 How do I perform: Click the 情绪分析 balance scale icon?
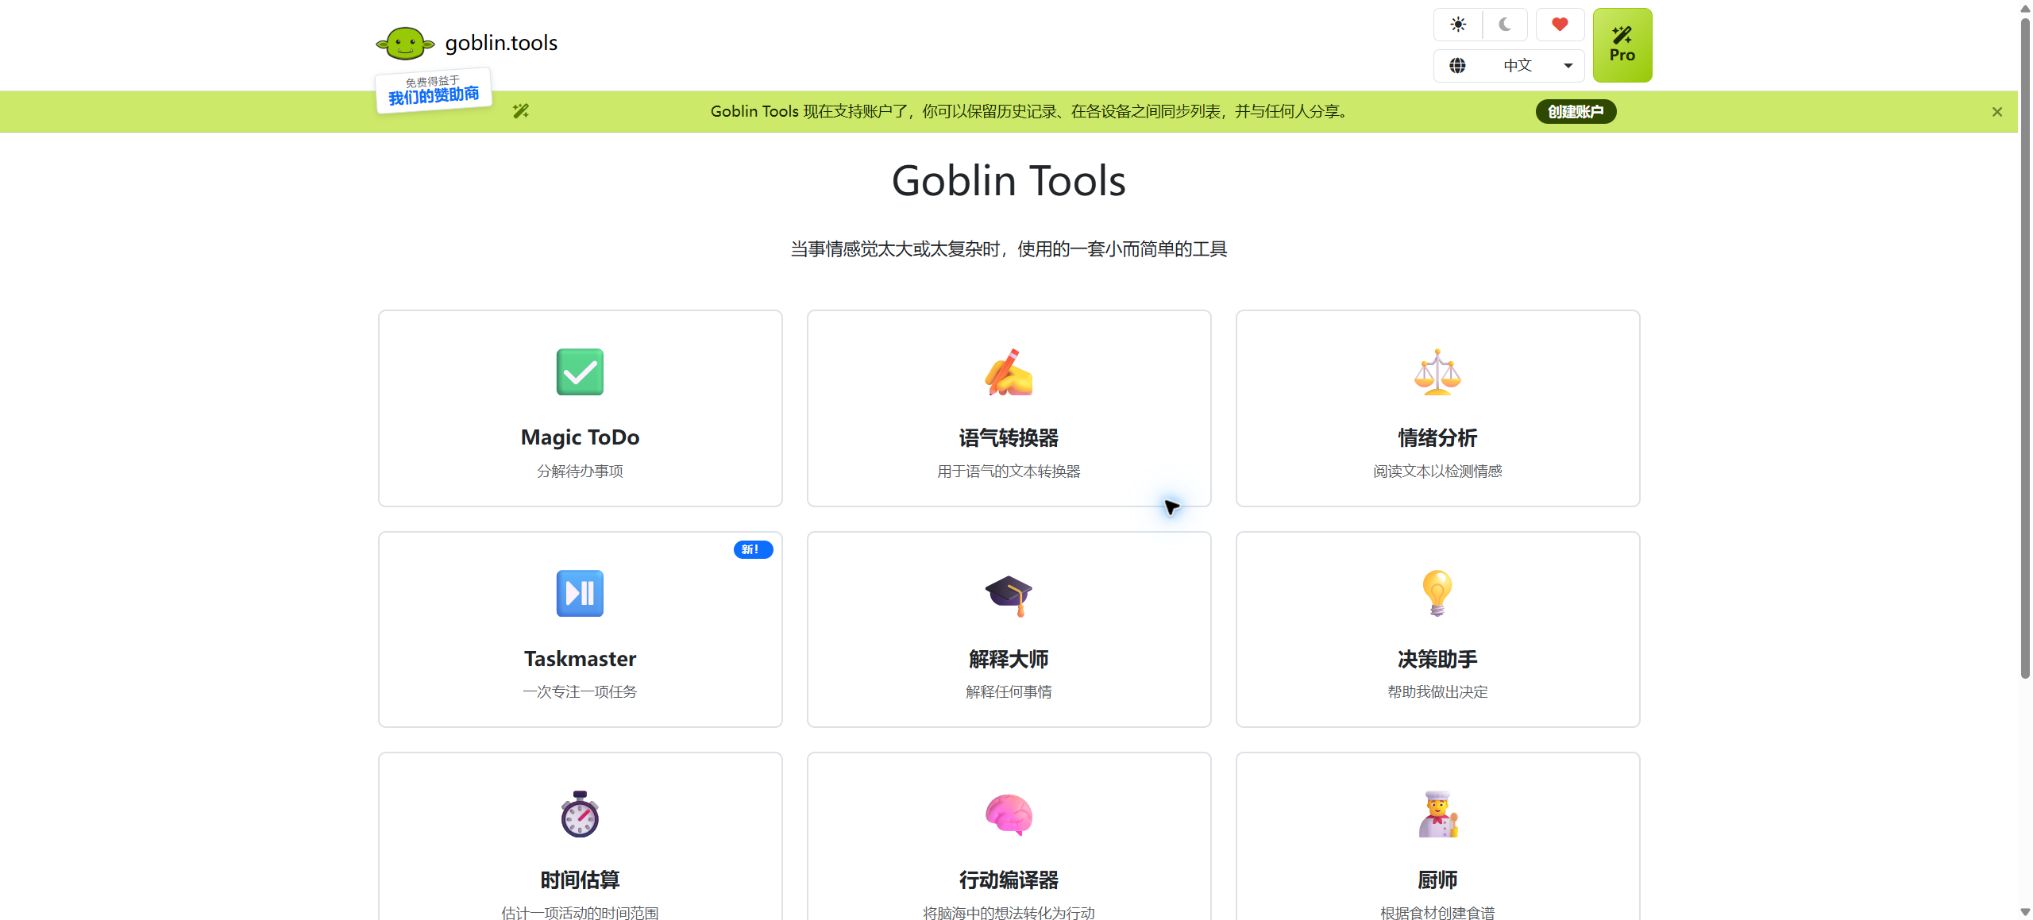tap(1437, 372)
